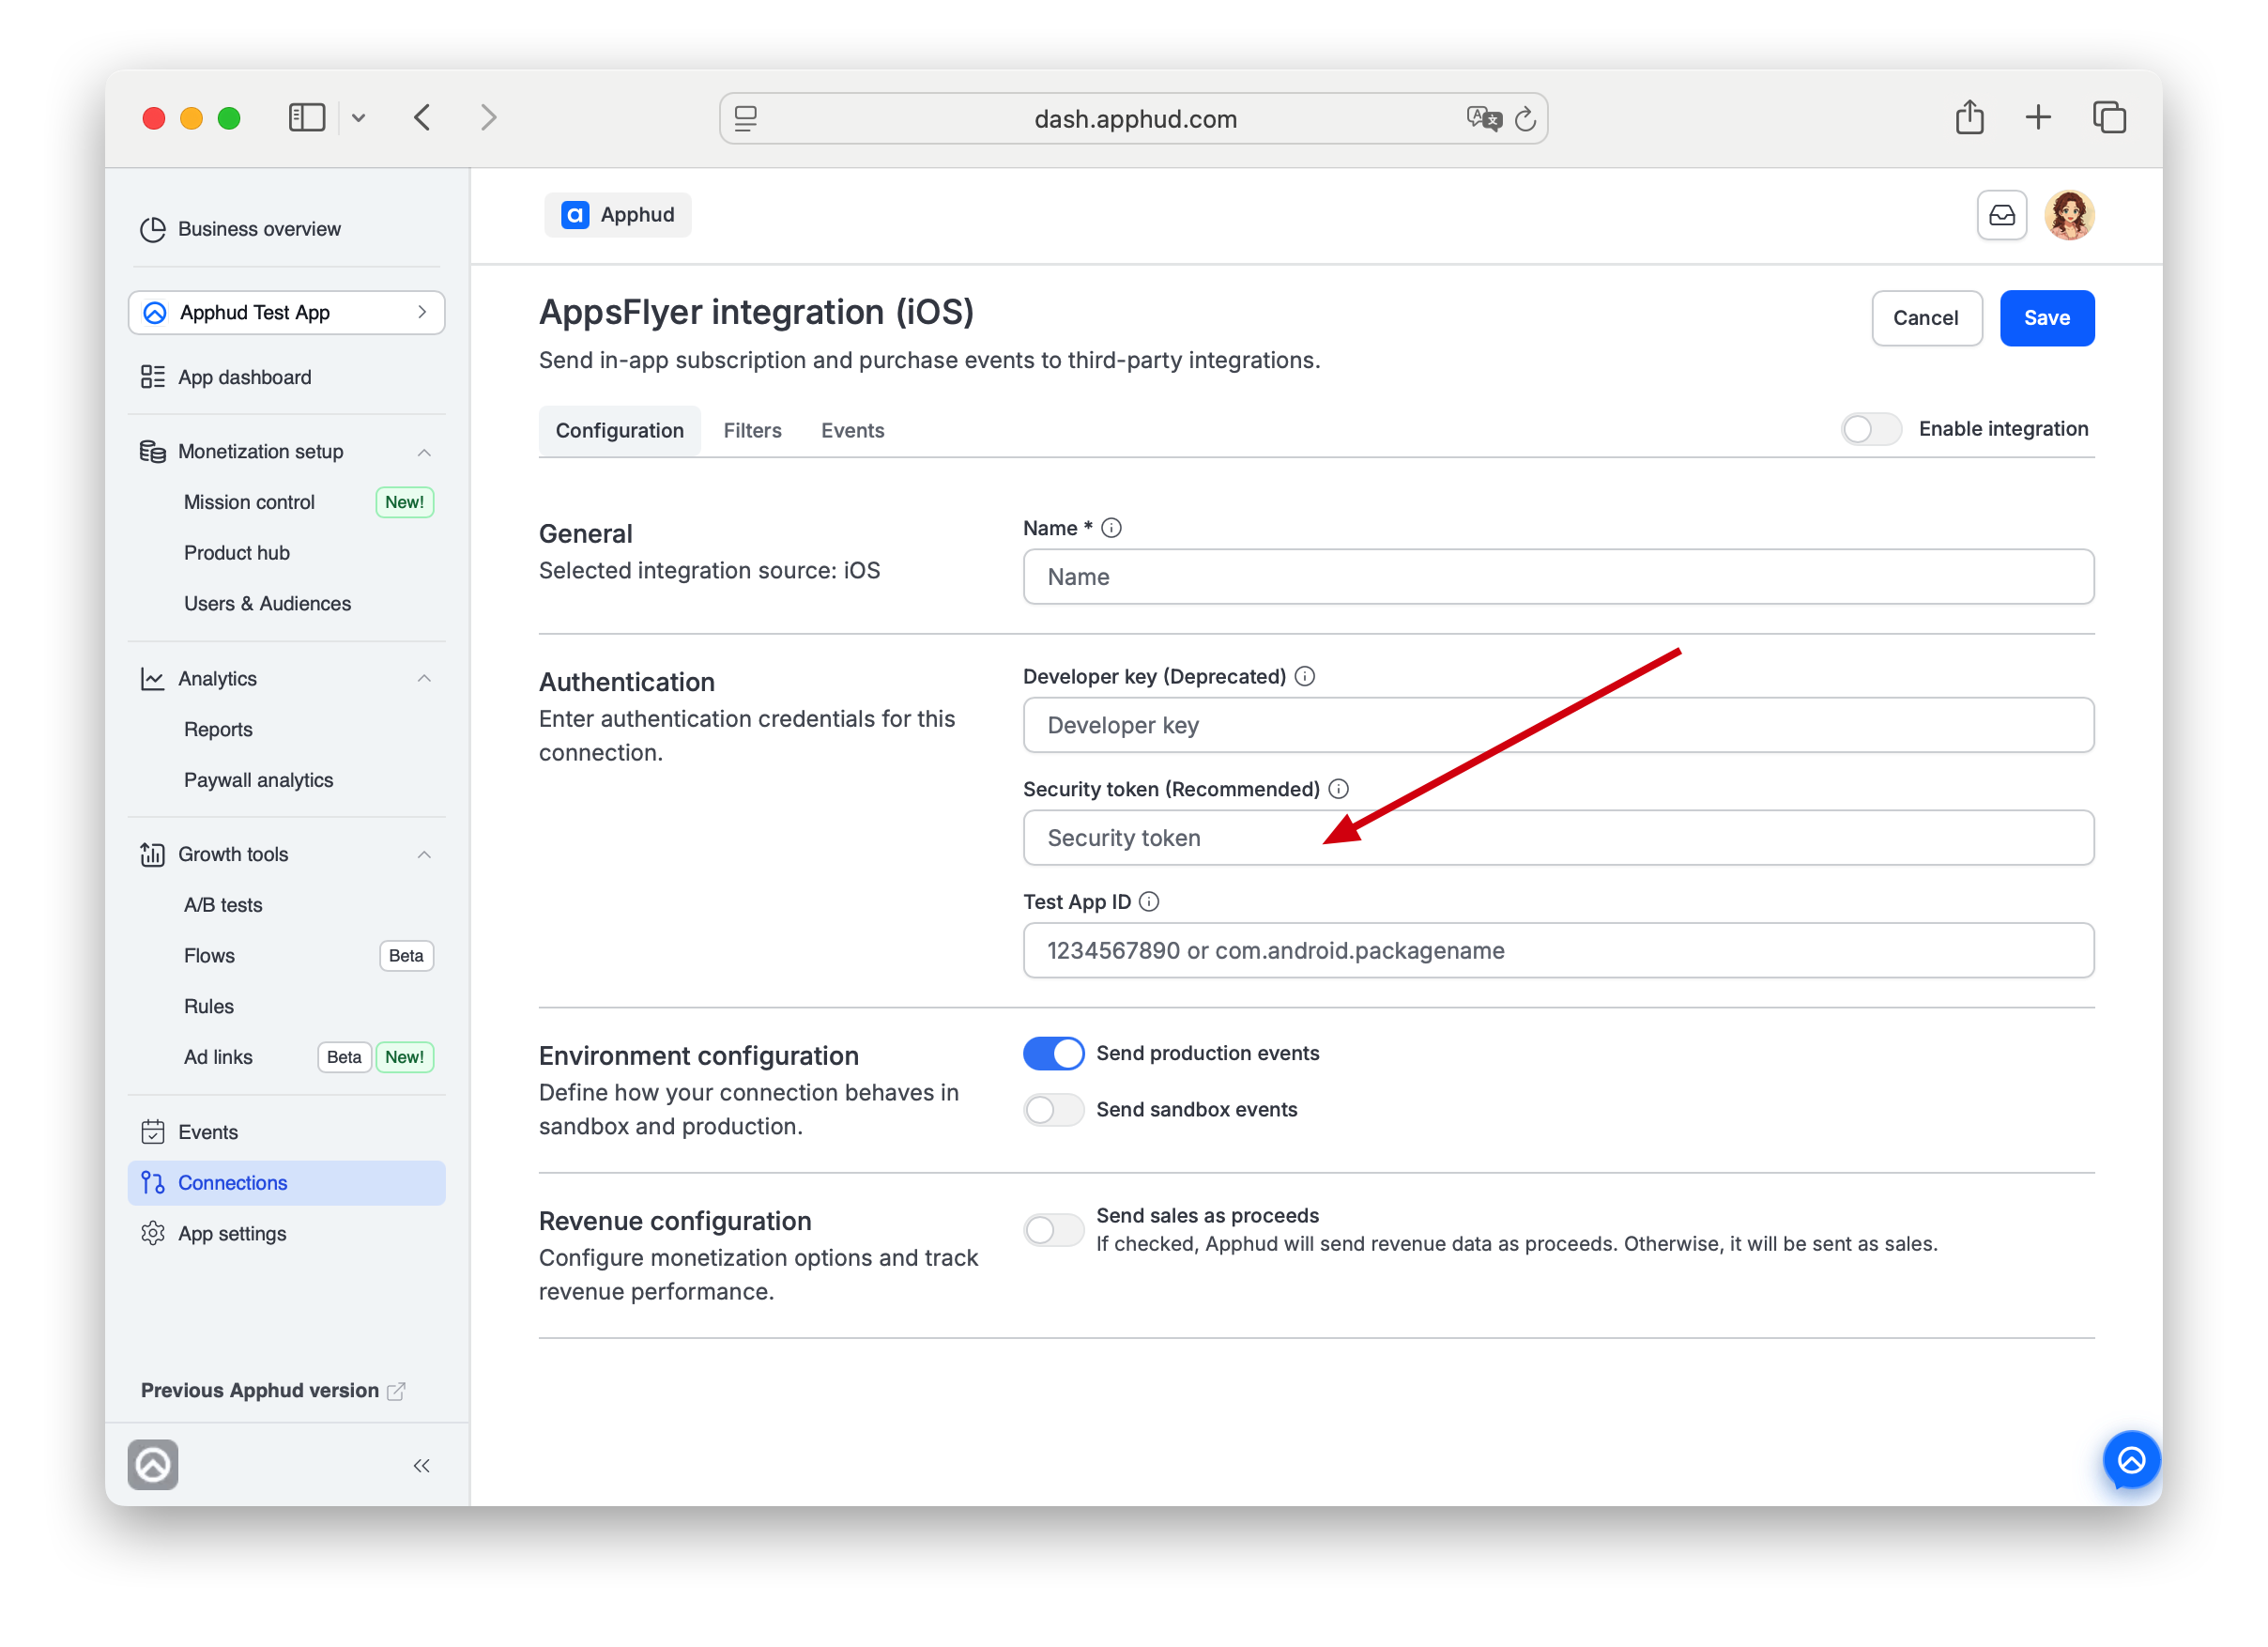Show tab overview

coord(2109,118)
